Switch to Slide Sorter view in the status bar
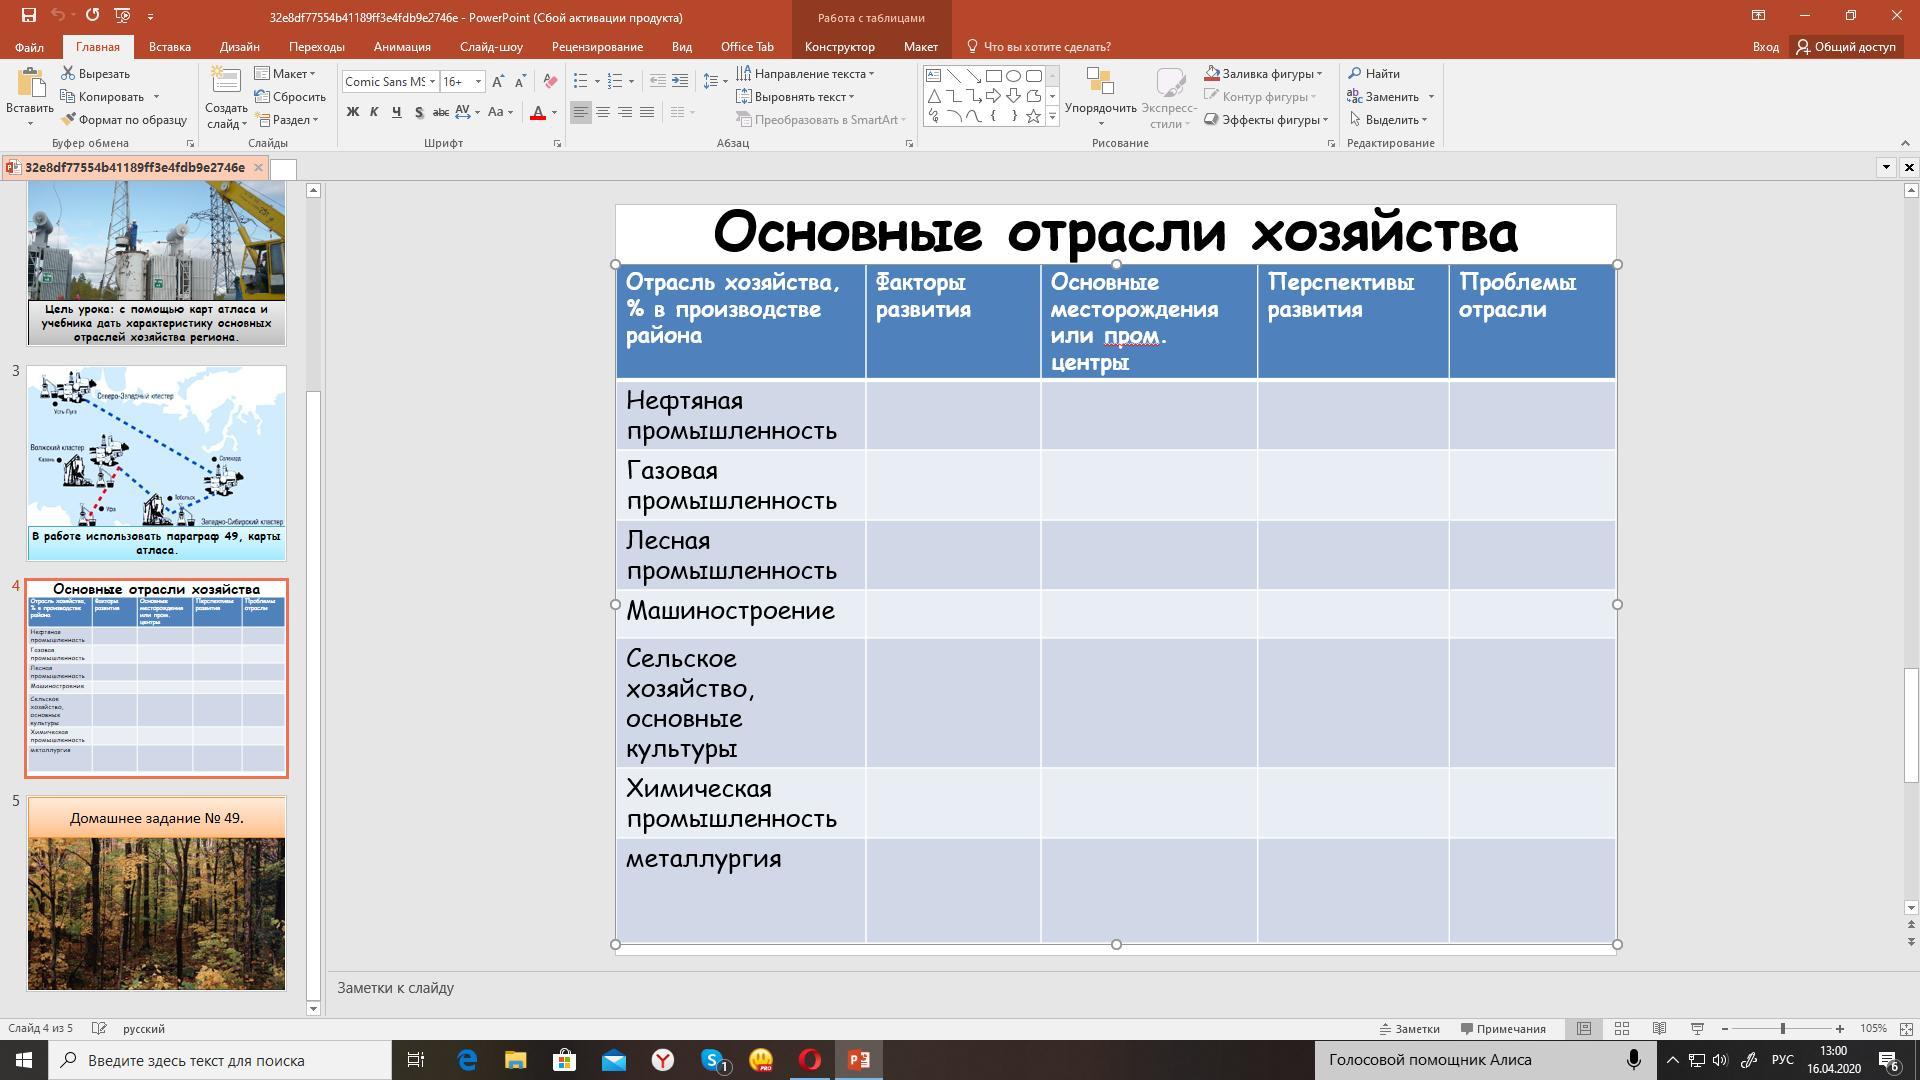This screenshot has width=1920, height=1080. pyautogui.click(x=1621, y=1028)
